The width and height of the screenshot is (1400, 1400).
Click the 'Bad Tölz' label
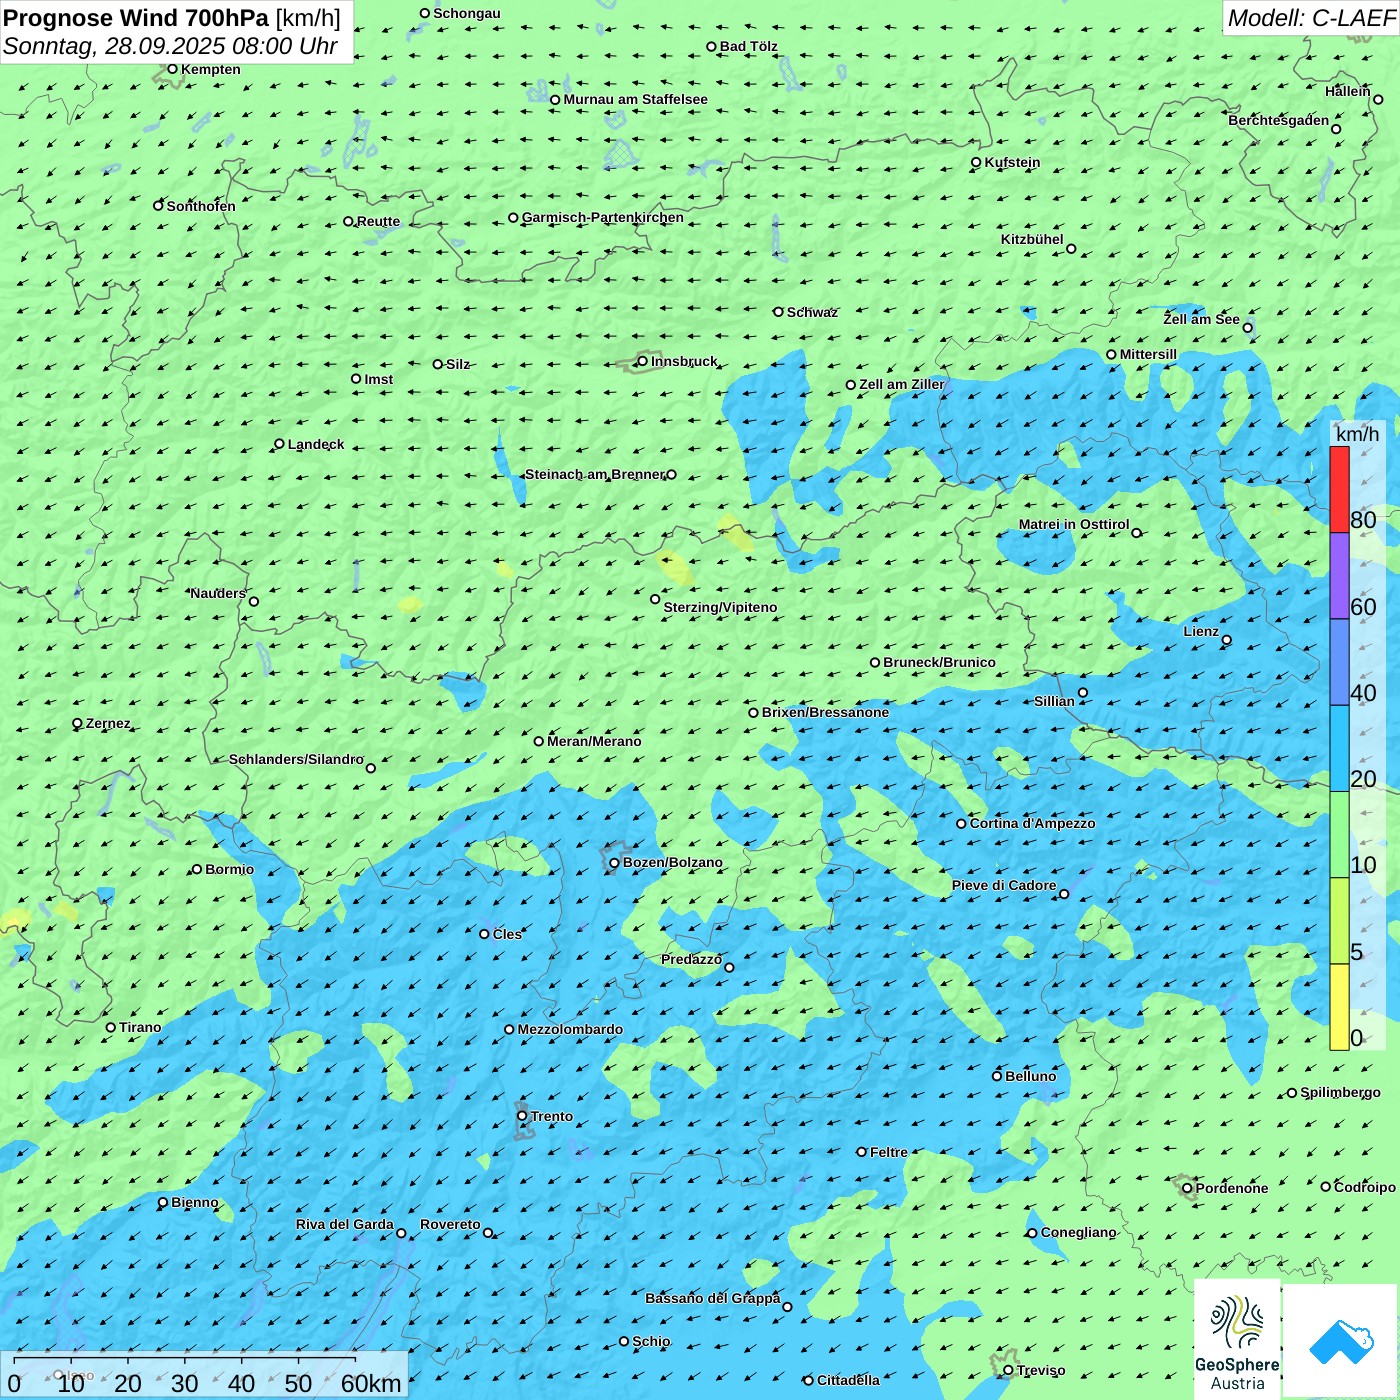coord(748,46)
